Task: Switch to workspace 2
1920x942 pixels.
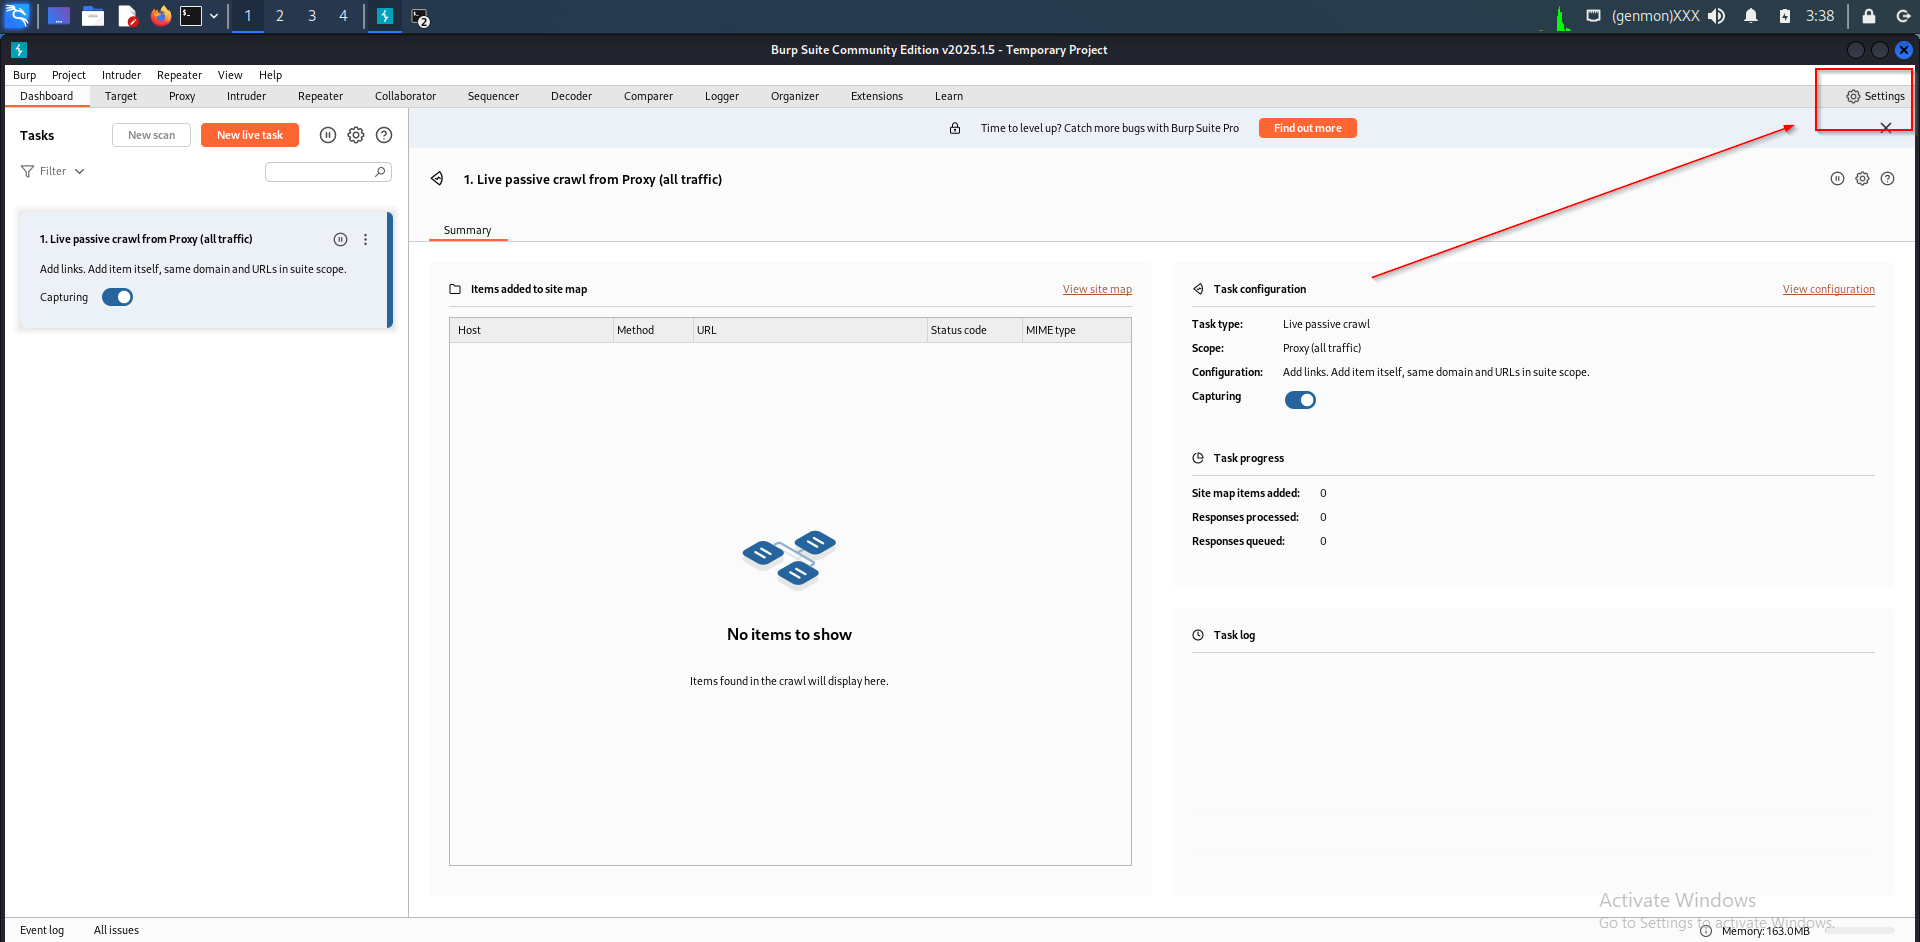Action: (280, 16)
